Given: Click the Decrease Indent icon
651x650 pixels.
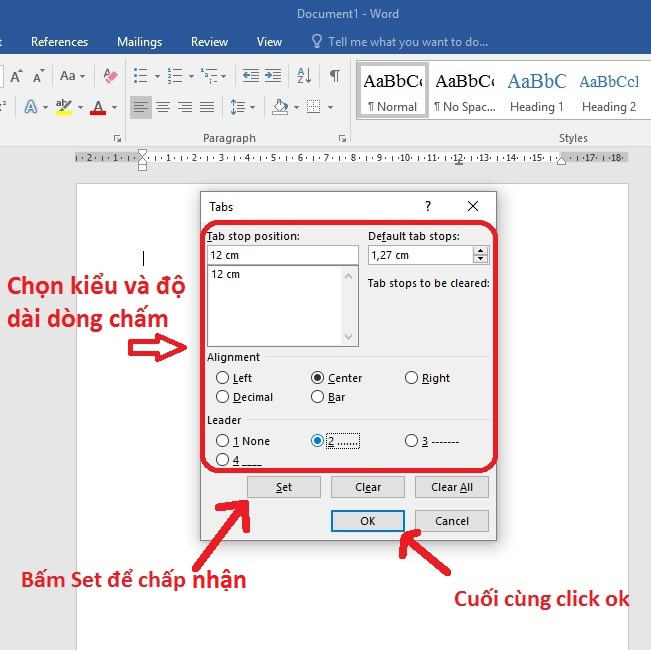Looking at the screenshot, I should coord(251,76).
